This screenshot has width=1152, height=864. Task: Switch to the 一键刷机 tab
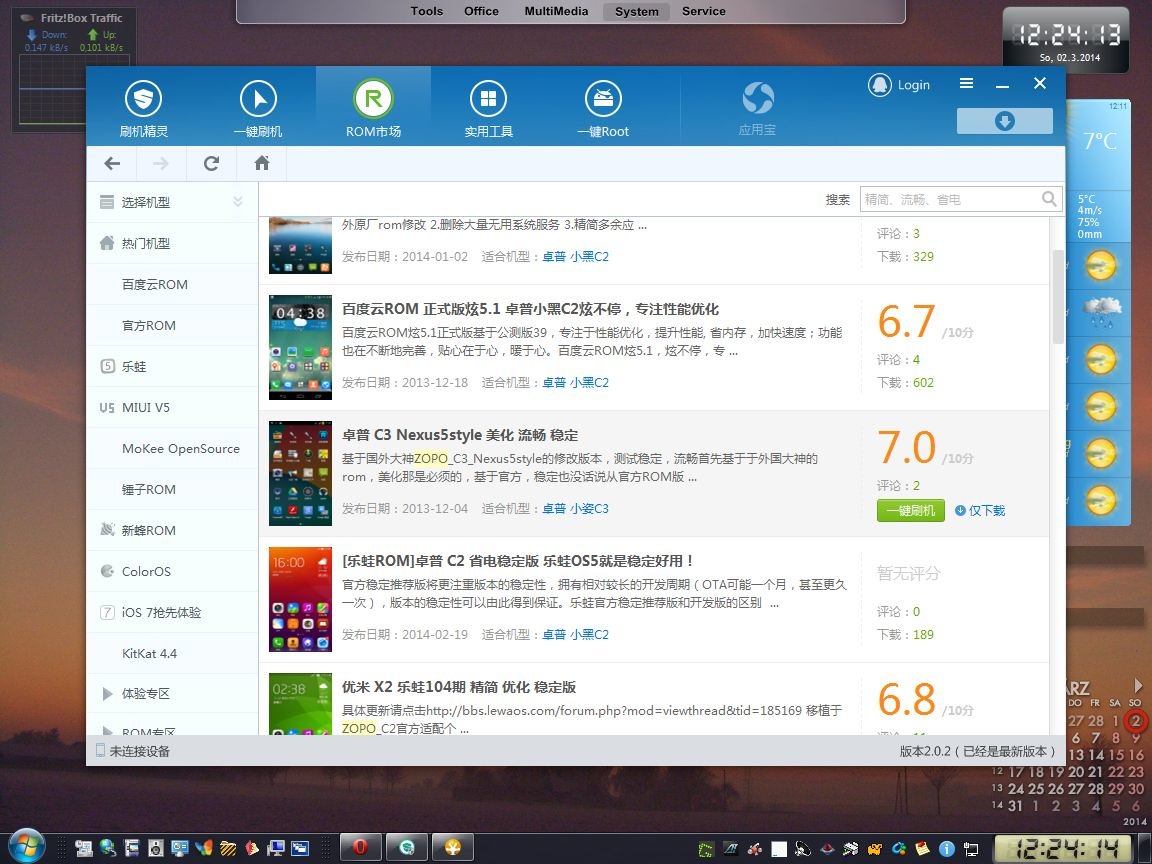[x=258, y=107]
